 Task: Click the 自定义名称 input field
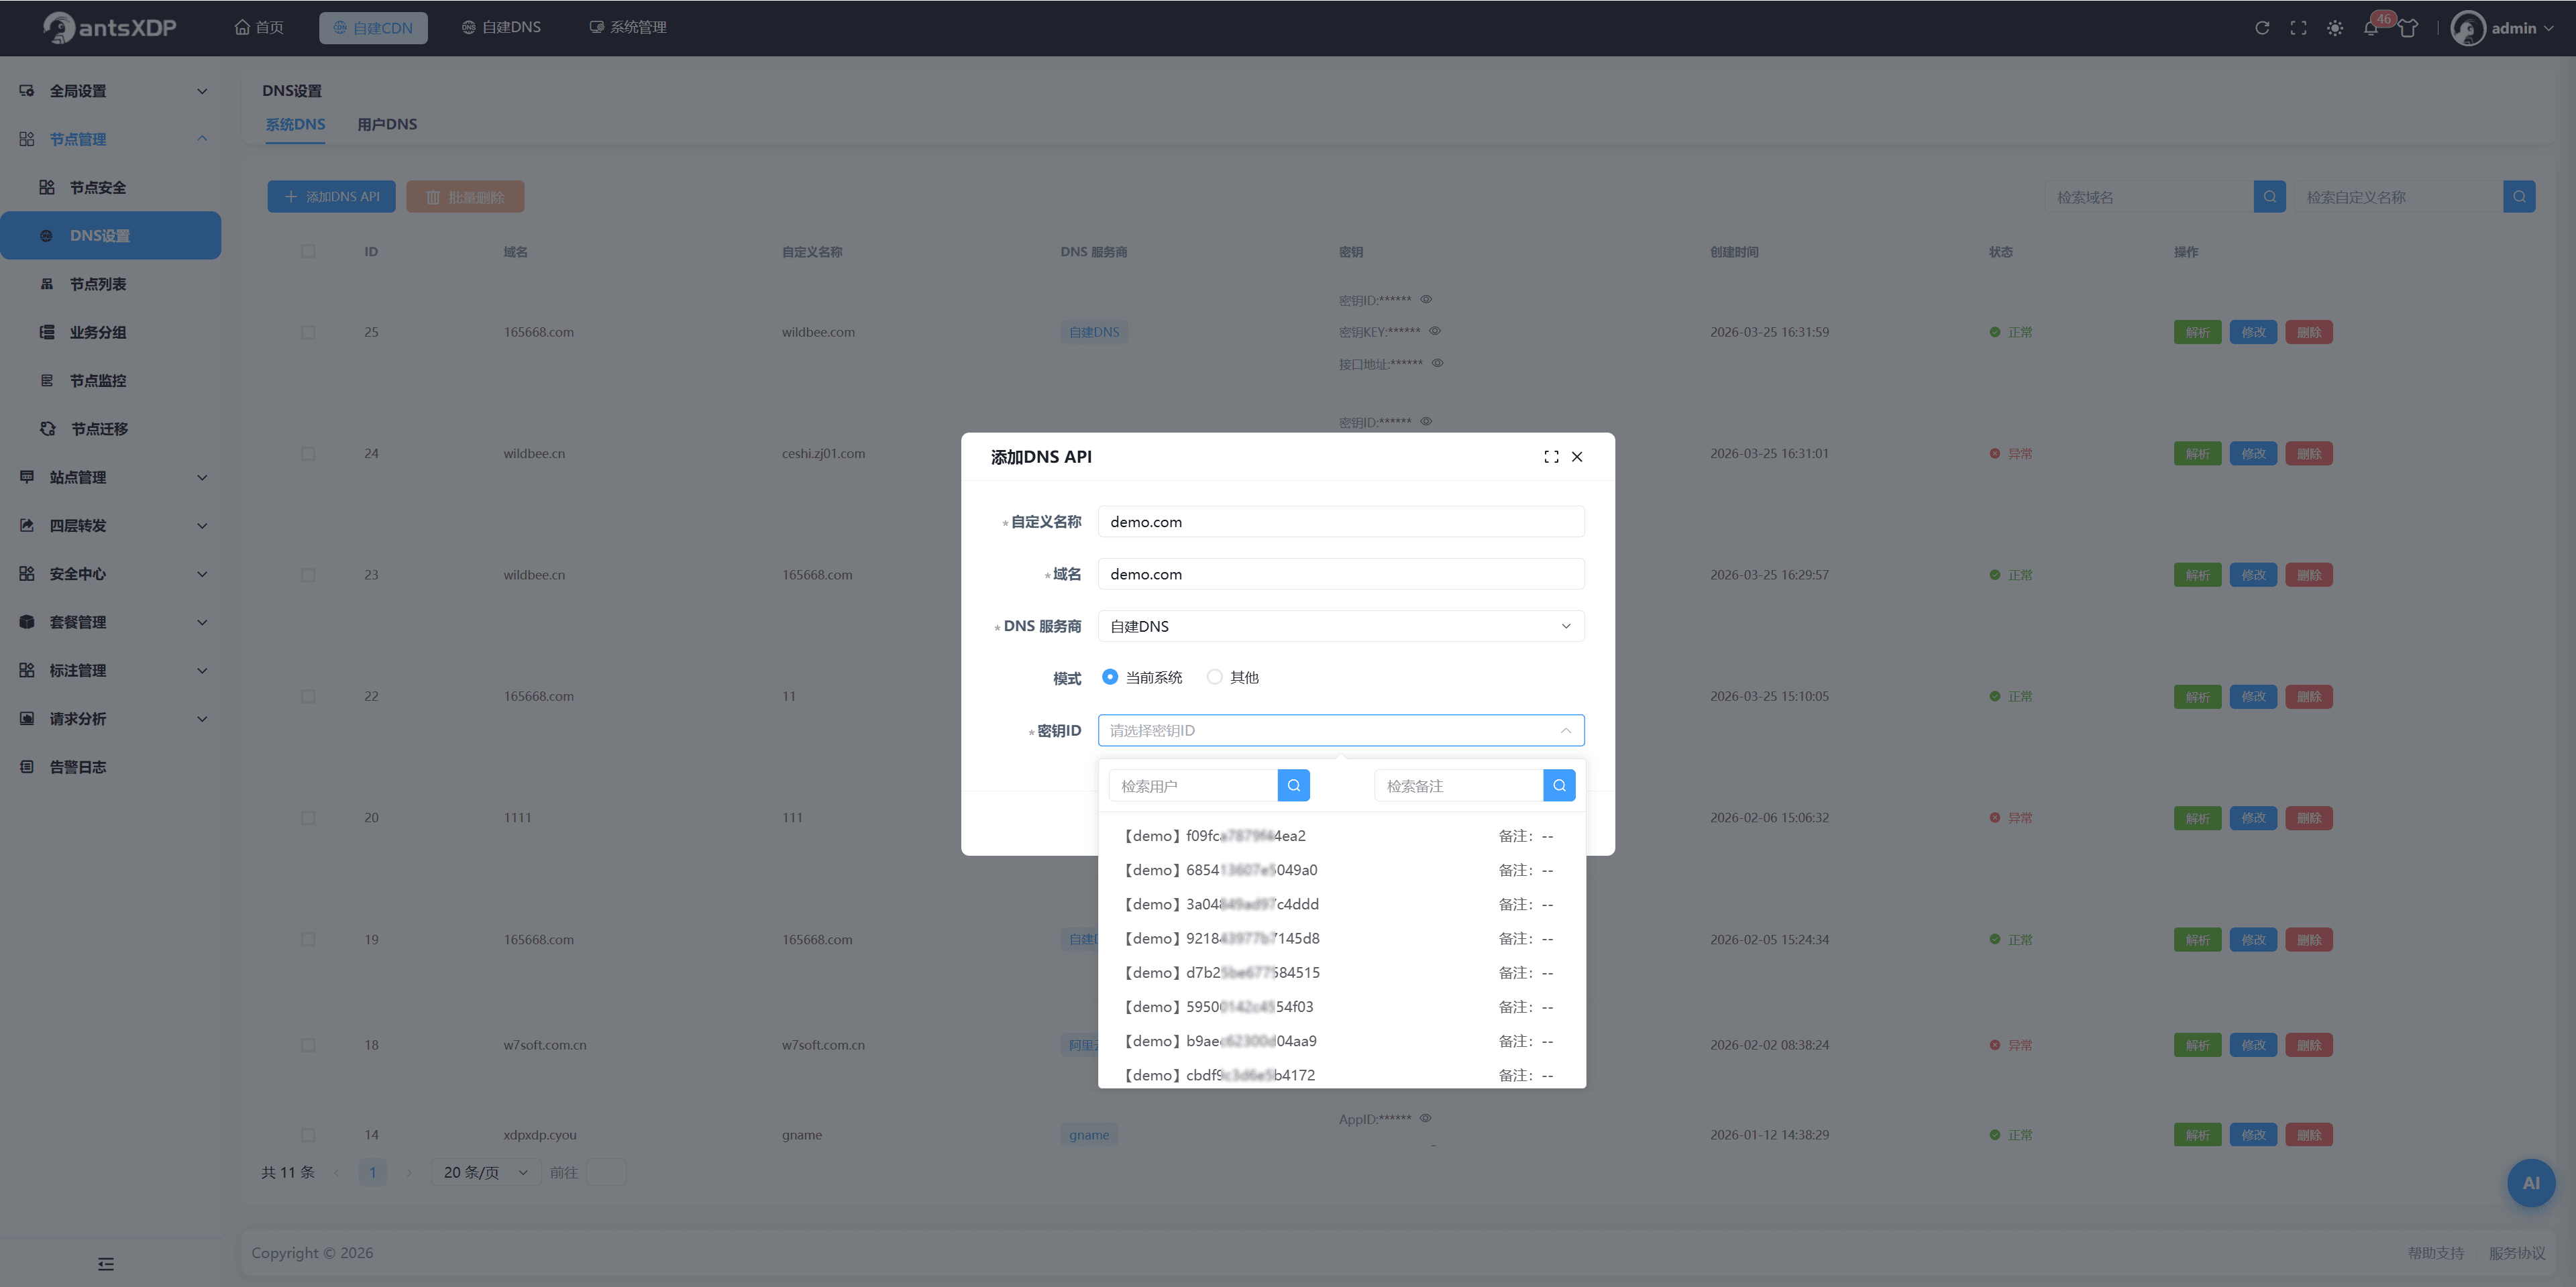[1340, 522]
